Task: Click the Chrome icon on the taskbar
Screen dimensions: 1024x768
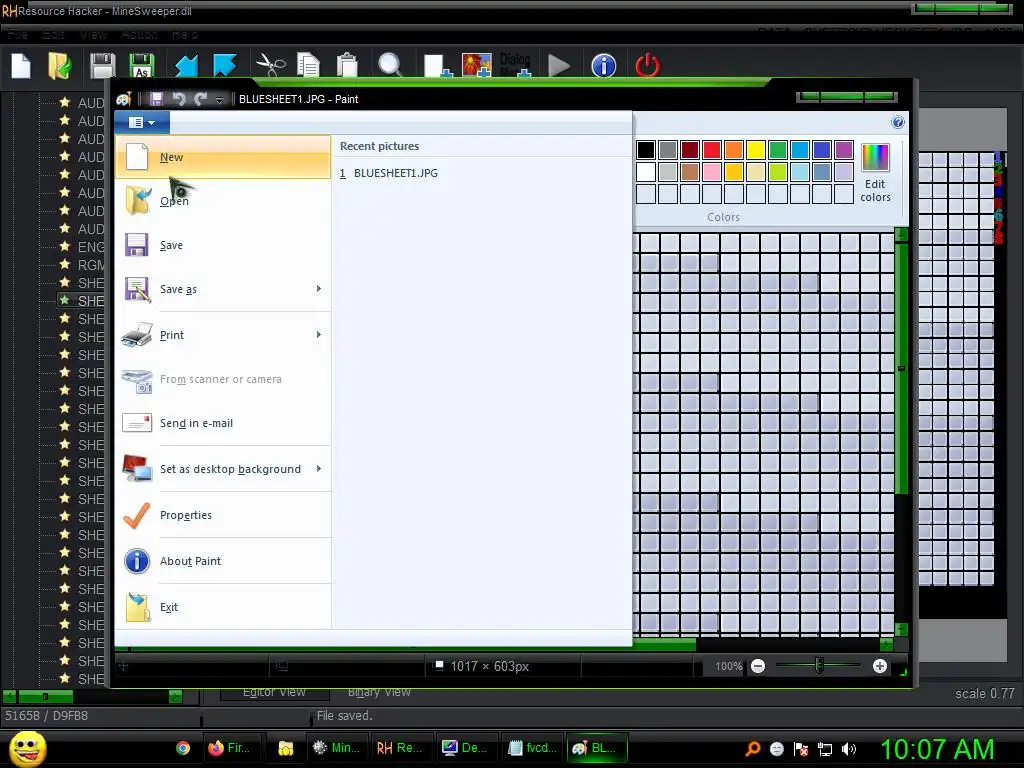Action: 183,748
